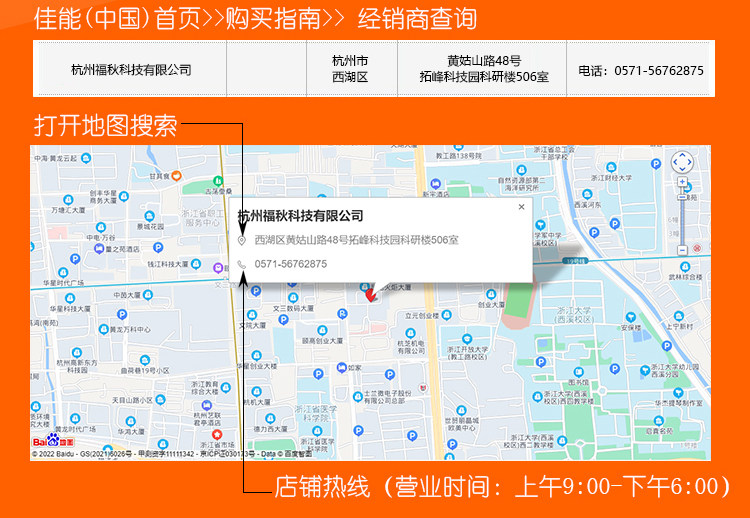Image resolution: width=750 pixels, height=518 pixels.
Task: Click the 浙江教育综合大楼 building icon
Action: (226, 387)
